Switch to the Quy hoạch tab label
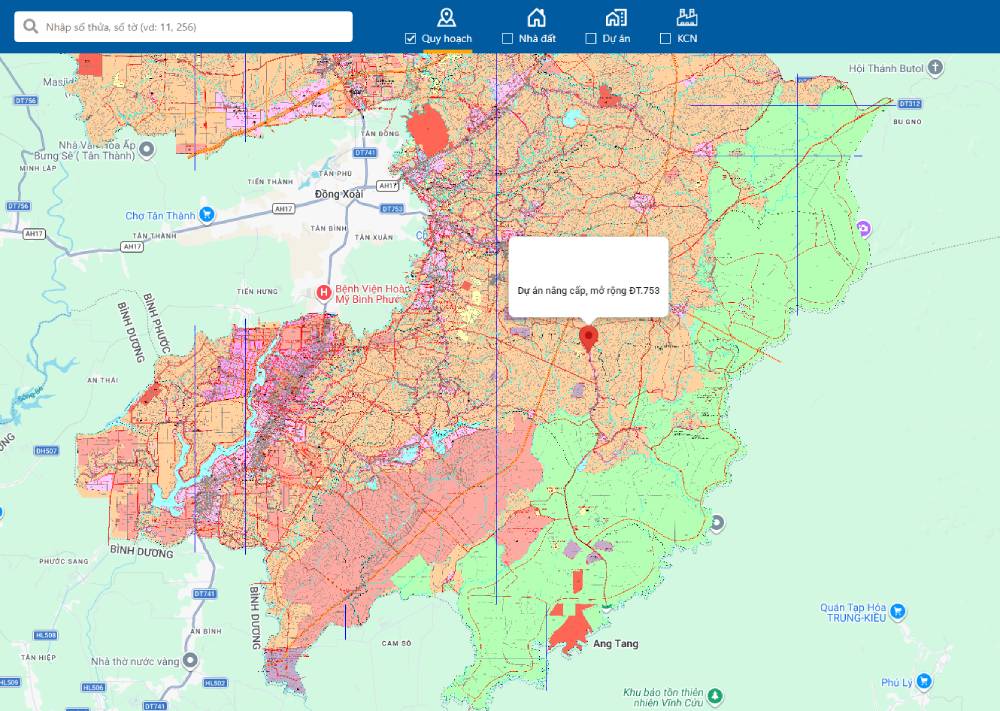Image resolution: width=1000 pixels, height=711 pixels. (446, 38)
